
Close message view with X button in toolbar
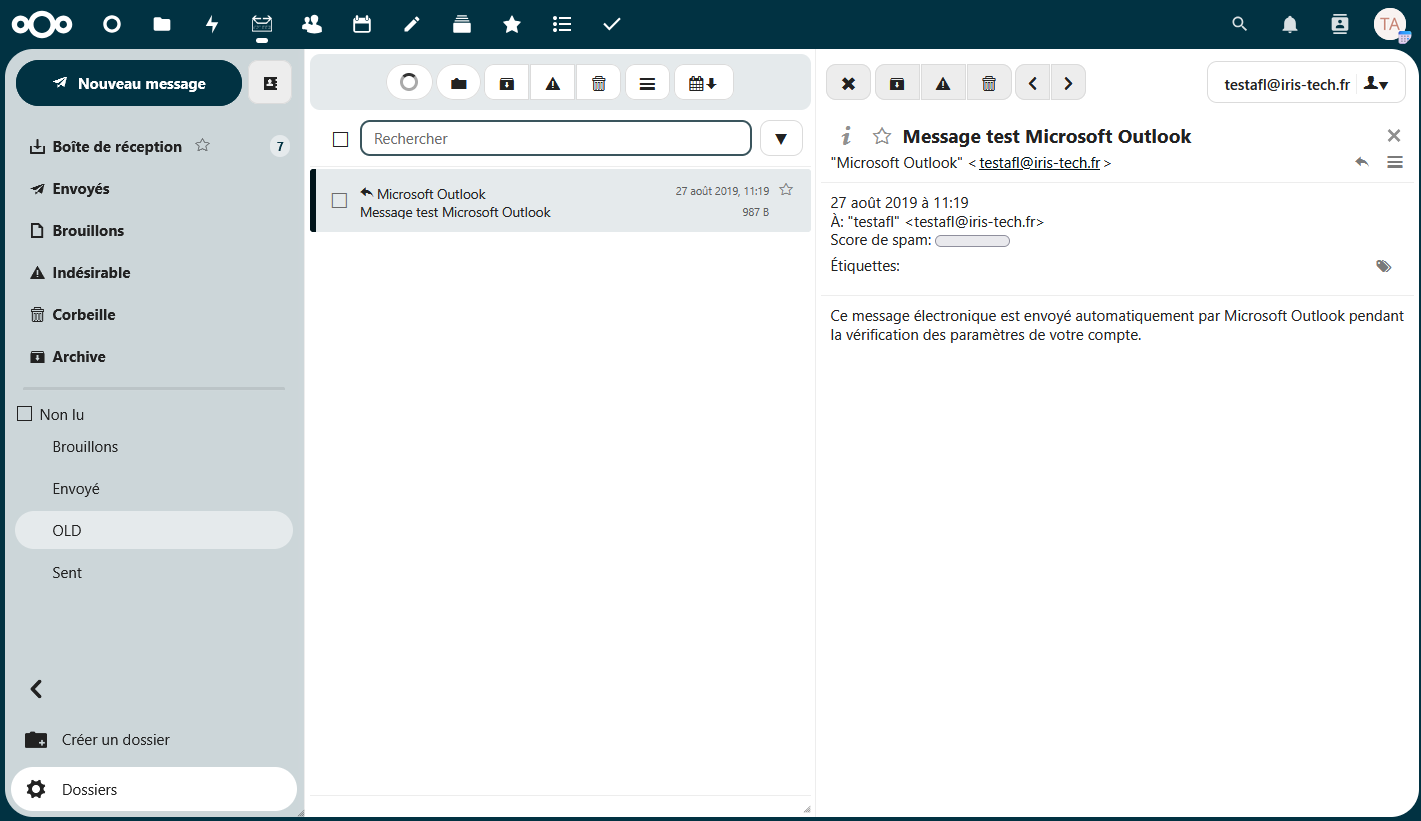(849, 83)
